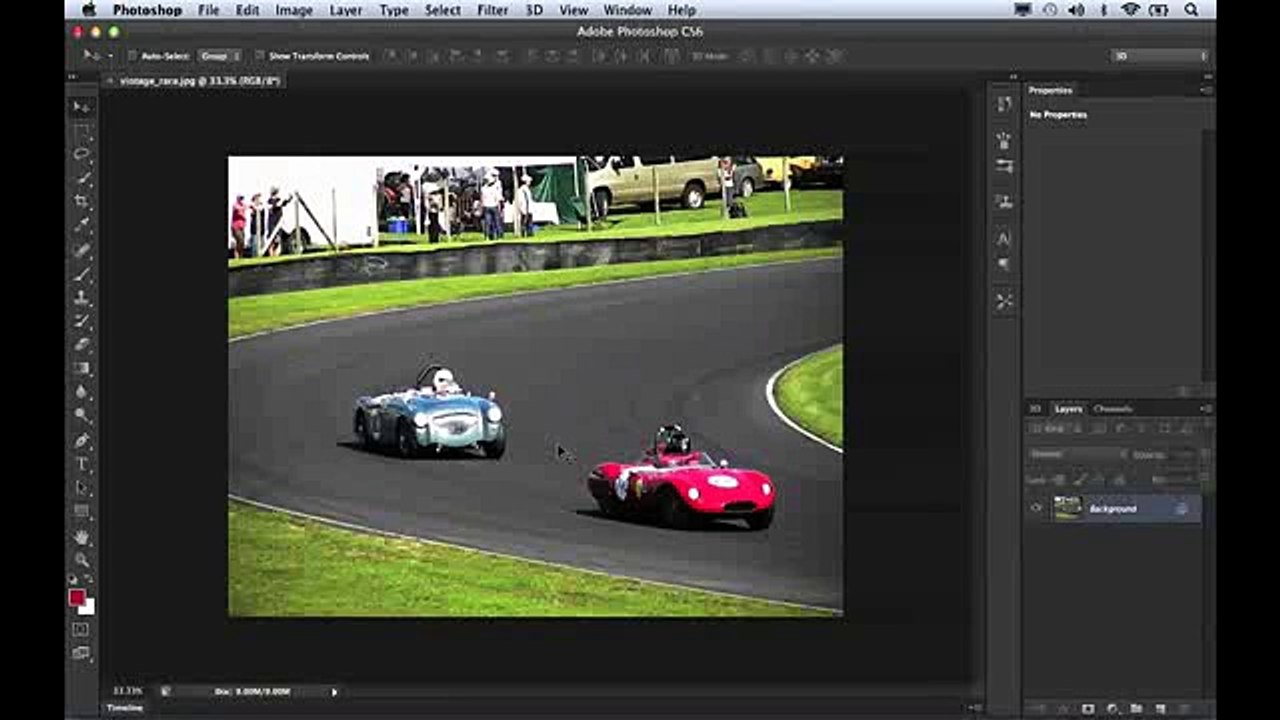Select the Path Selection tool

pyautogui.click(x=82, y=489)
